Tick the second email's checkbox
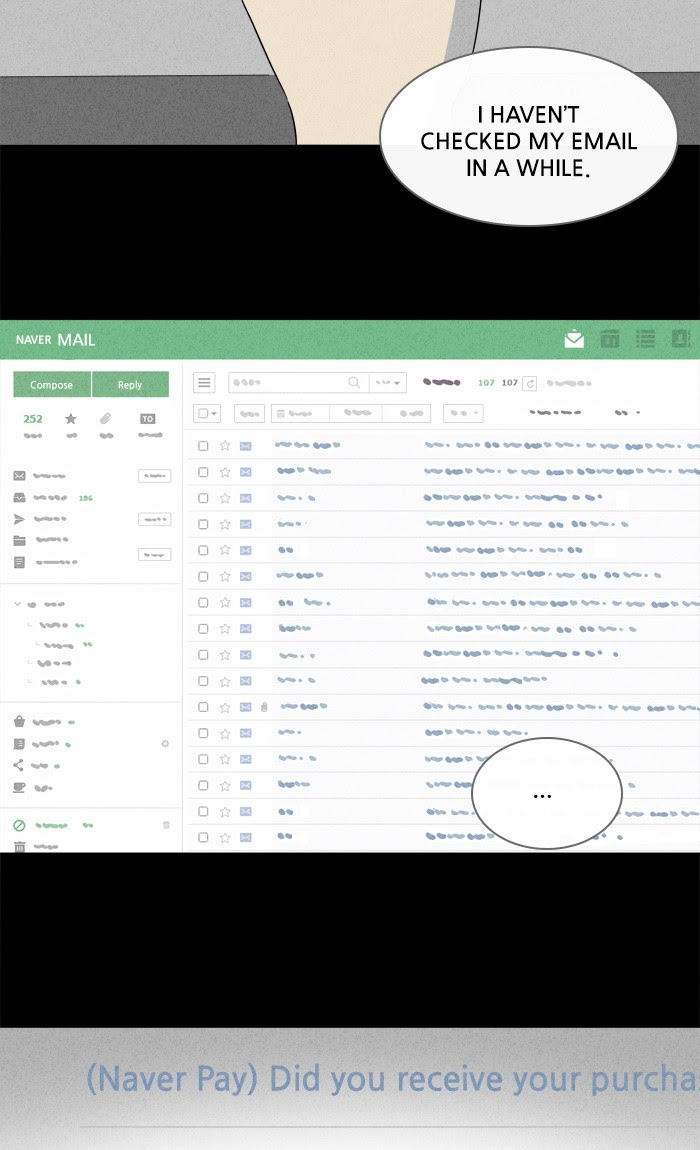Image resolution: width=700 pixels, height=1150 pixels. [203, 472]
